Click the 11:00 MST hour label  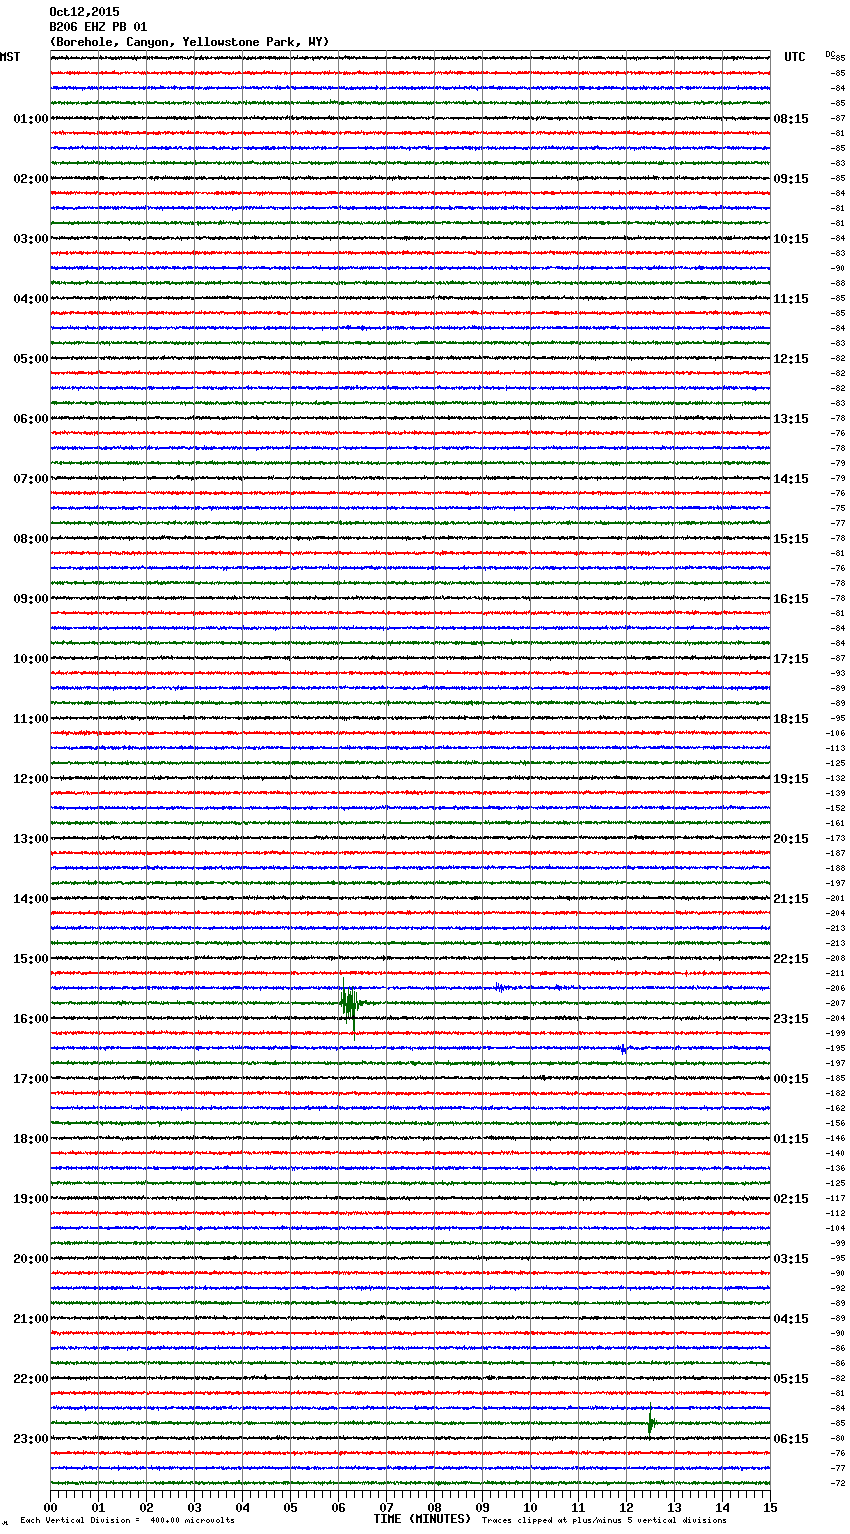(x=31, y=719)
